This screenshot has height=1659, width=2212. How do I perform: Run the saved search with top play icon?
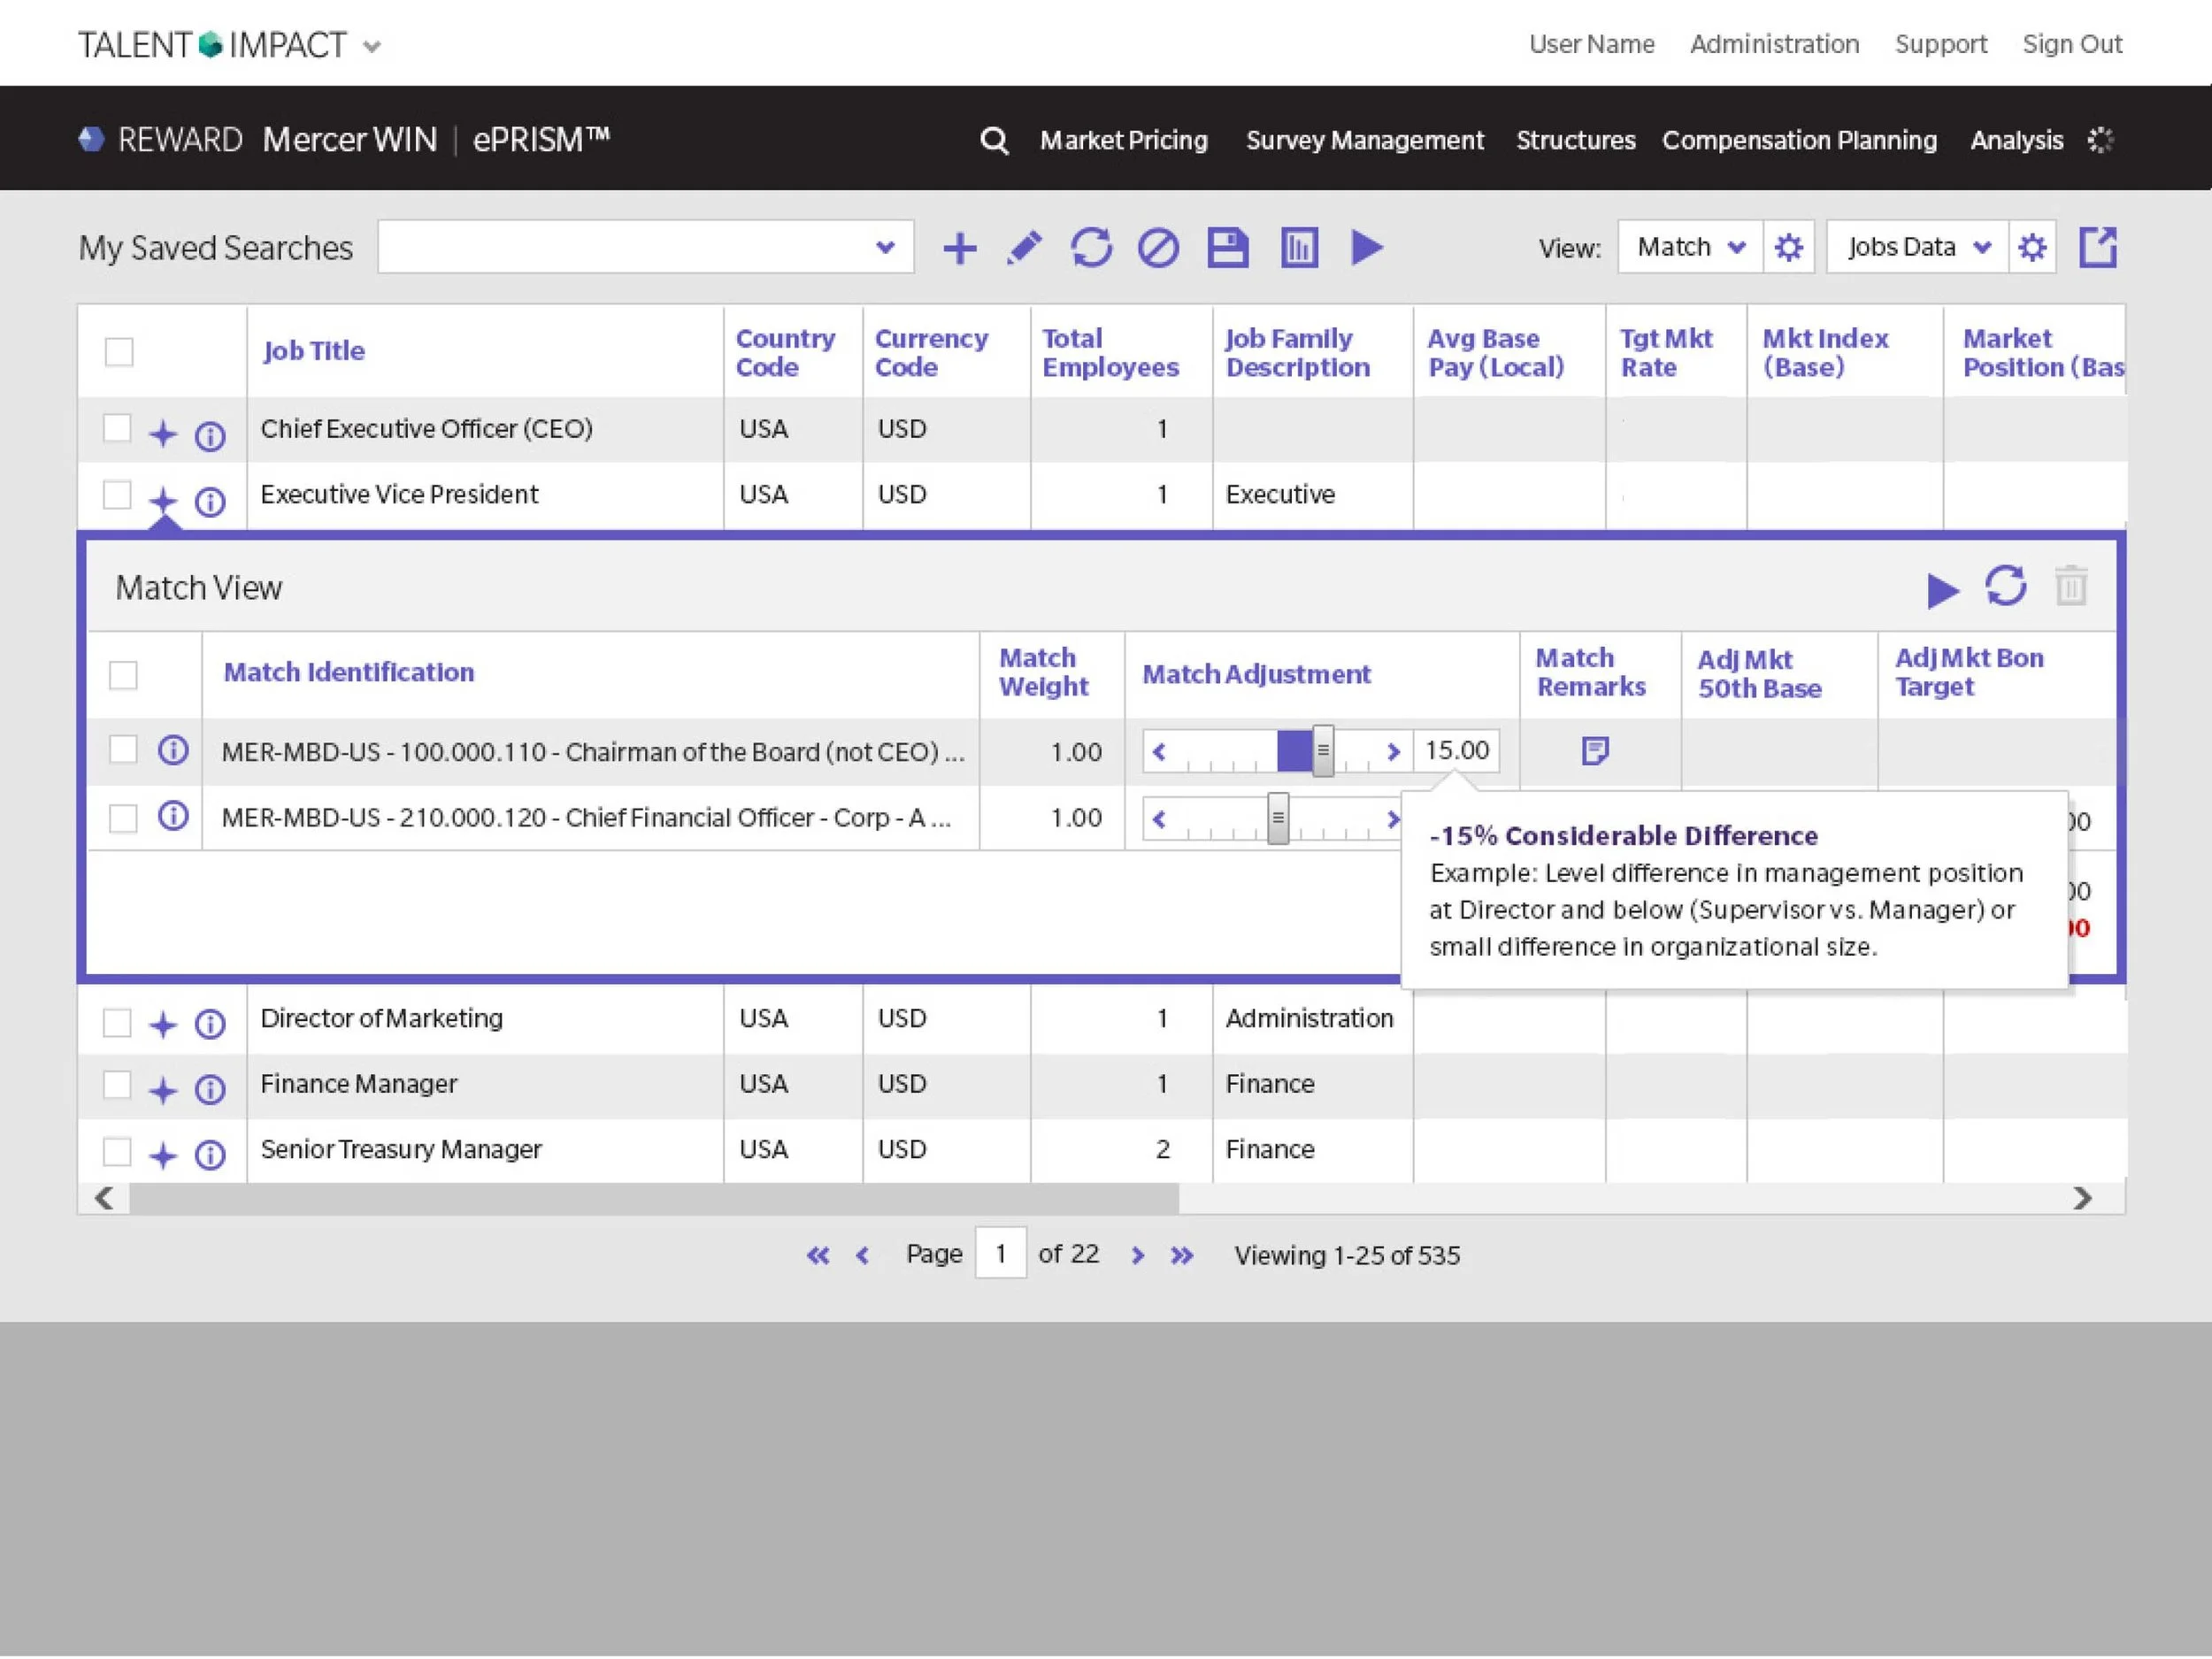(1367, 247)
